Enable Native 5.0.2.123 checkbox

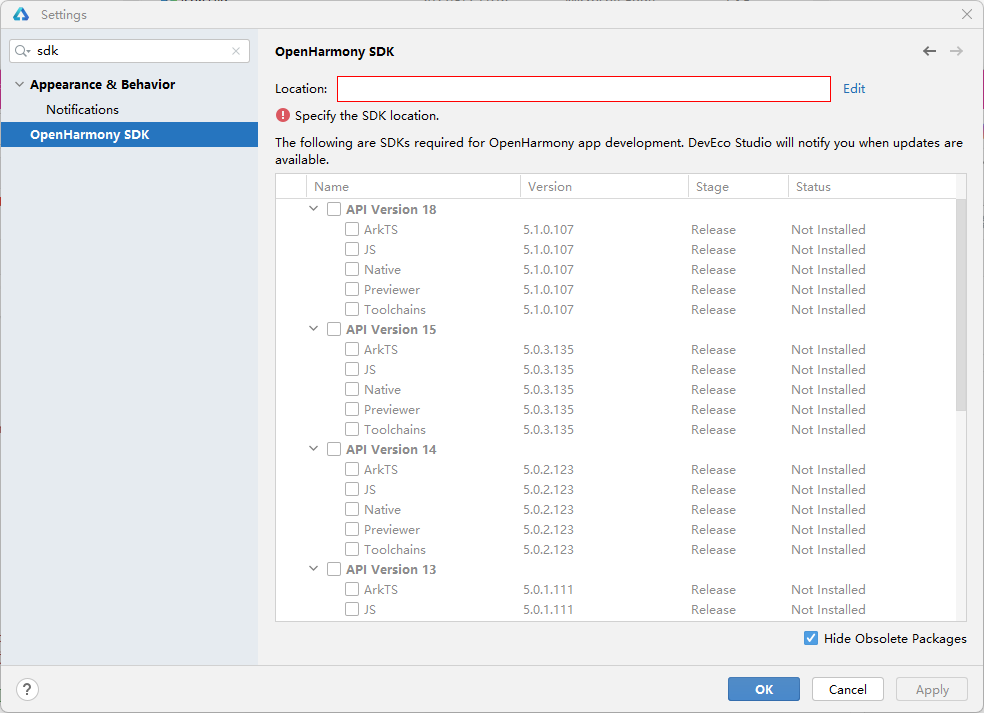(352, 509)
